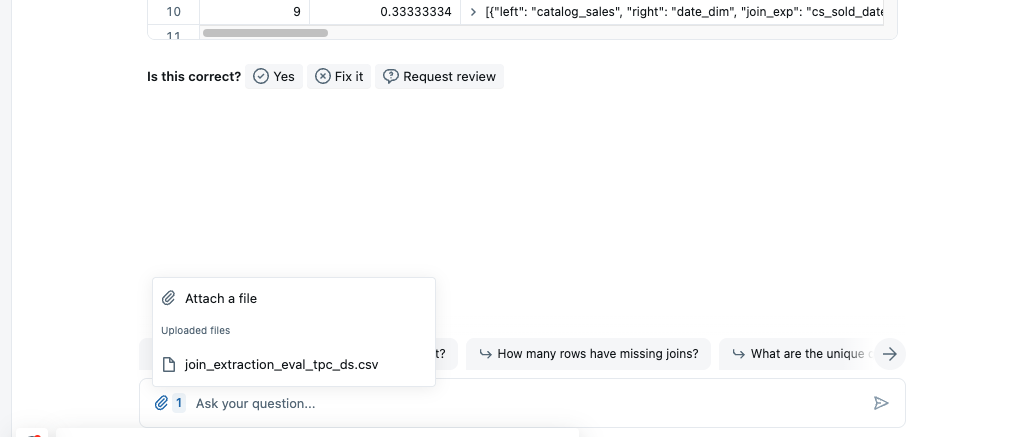Viewport: 1012px width, 437px height.
Task: Select the cell showing 0.33333334
Action: [x=384, y=11]
